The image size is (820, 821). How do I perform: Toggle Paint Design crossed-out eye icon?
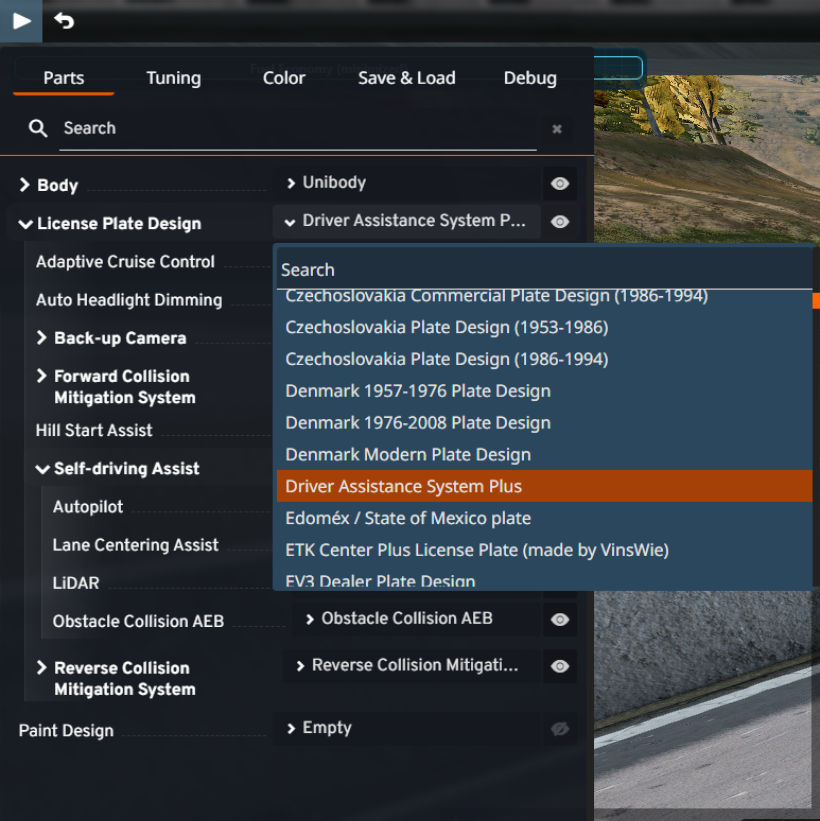tap(560, 730)
